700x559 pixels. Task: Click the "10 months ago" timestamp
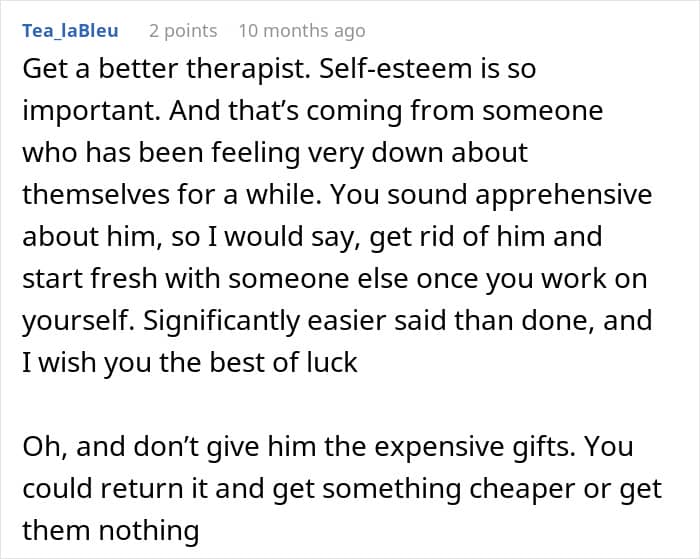click(302, 31)
